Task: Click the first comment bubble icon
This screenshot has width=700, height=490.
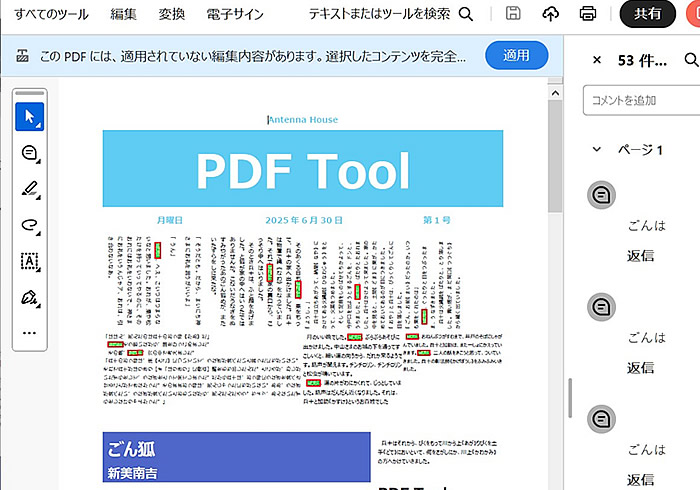Action: click(x=601, y=195)
